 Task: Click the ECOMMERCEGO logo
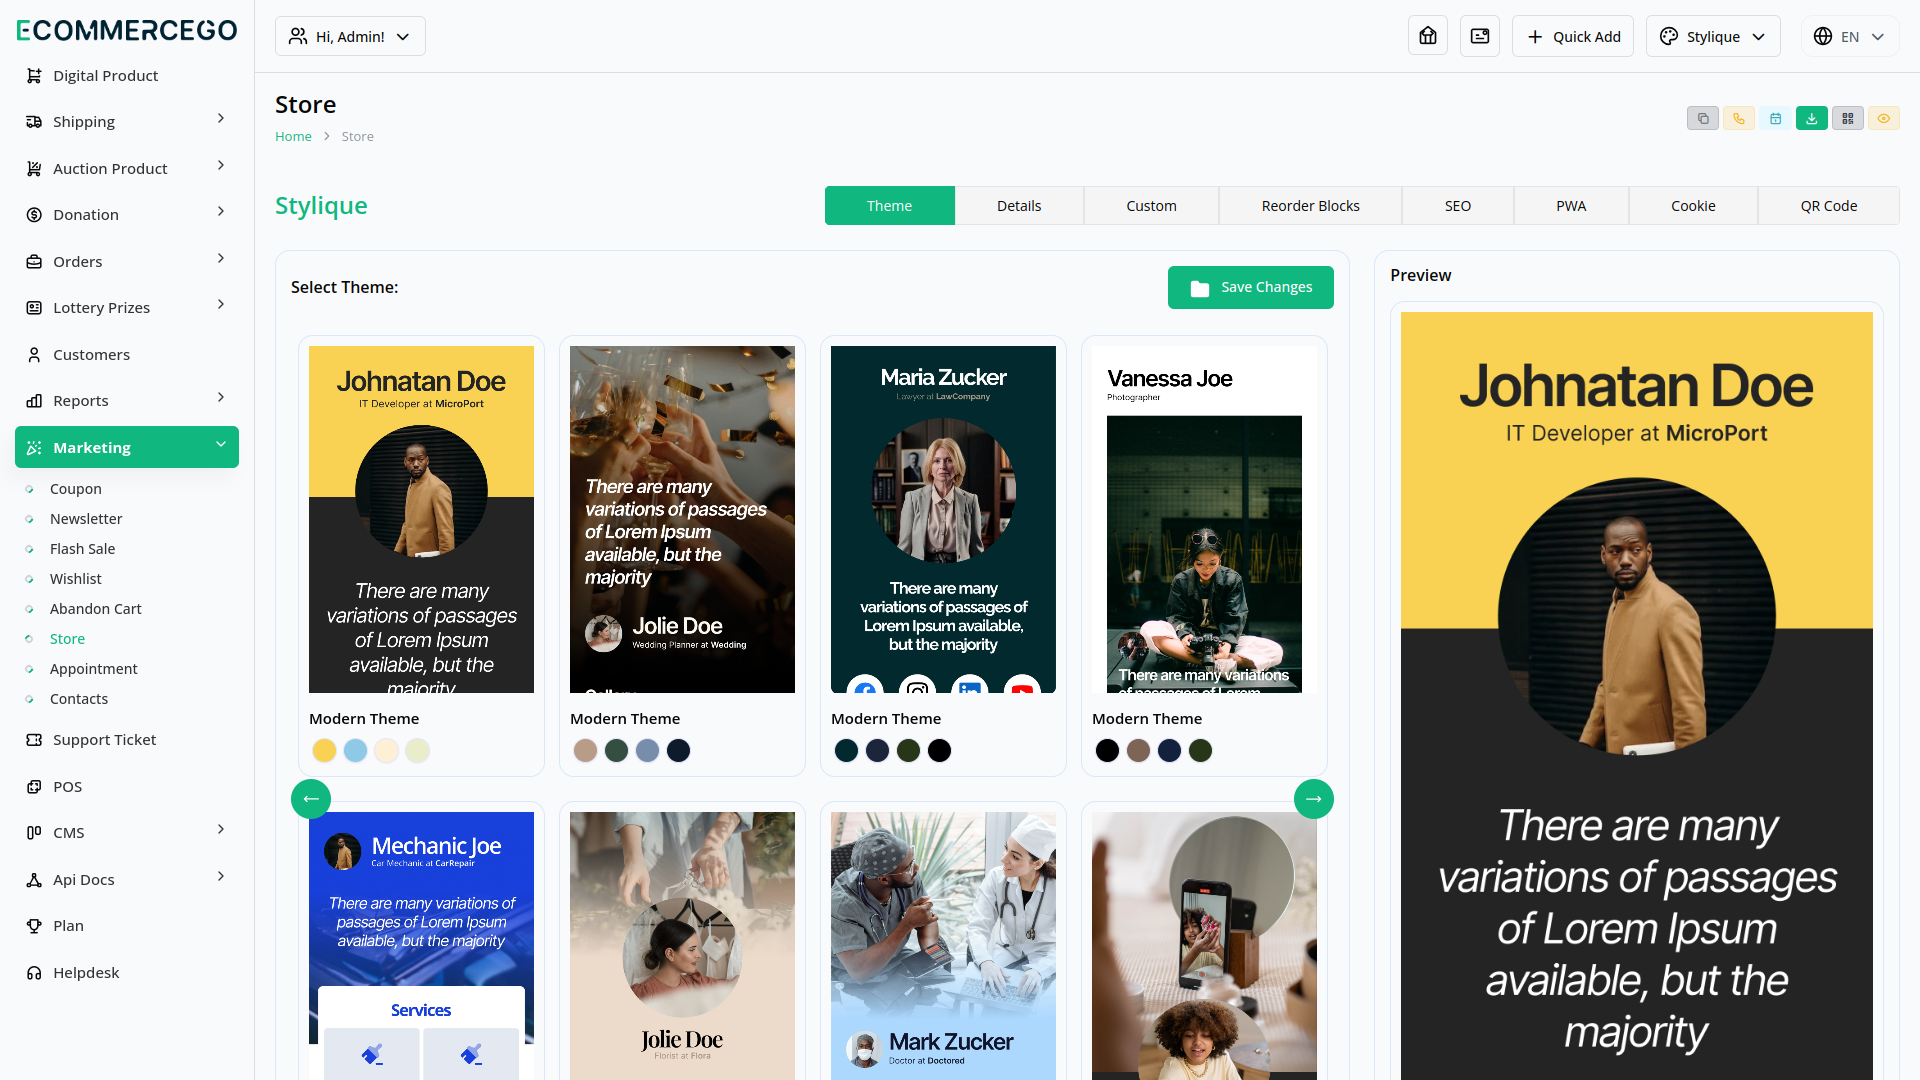tap(127, 30)
